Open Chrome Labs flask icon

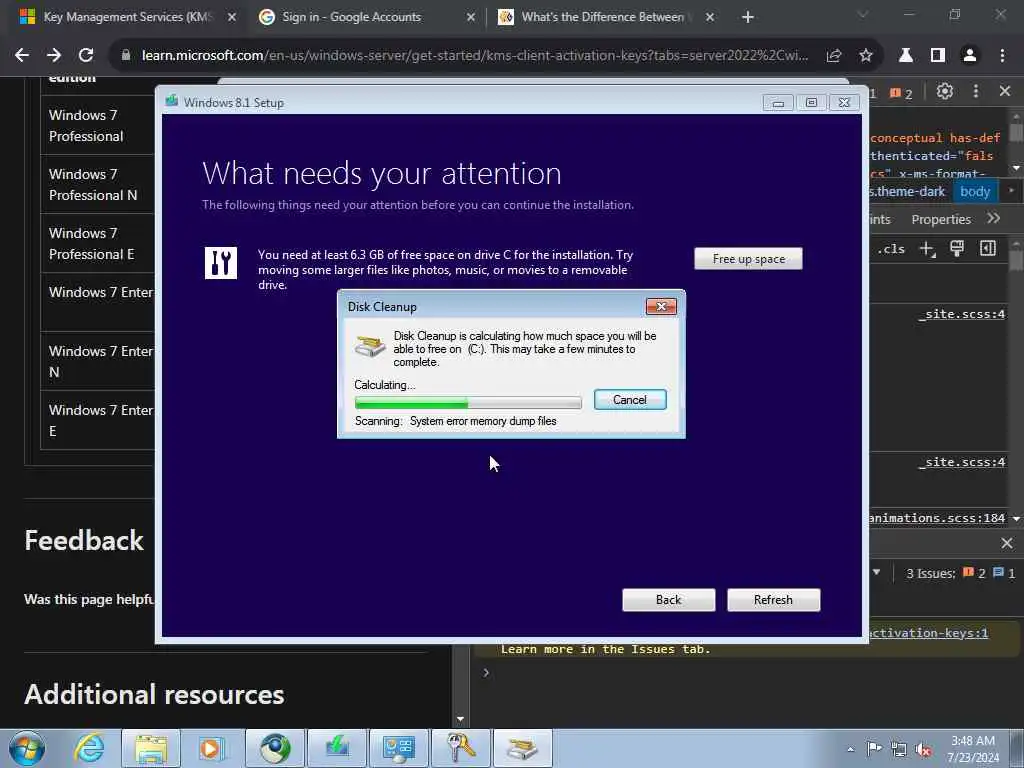(906, 56)
